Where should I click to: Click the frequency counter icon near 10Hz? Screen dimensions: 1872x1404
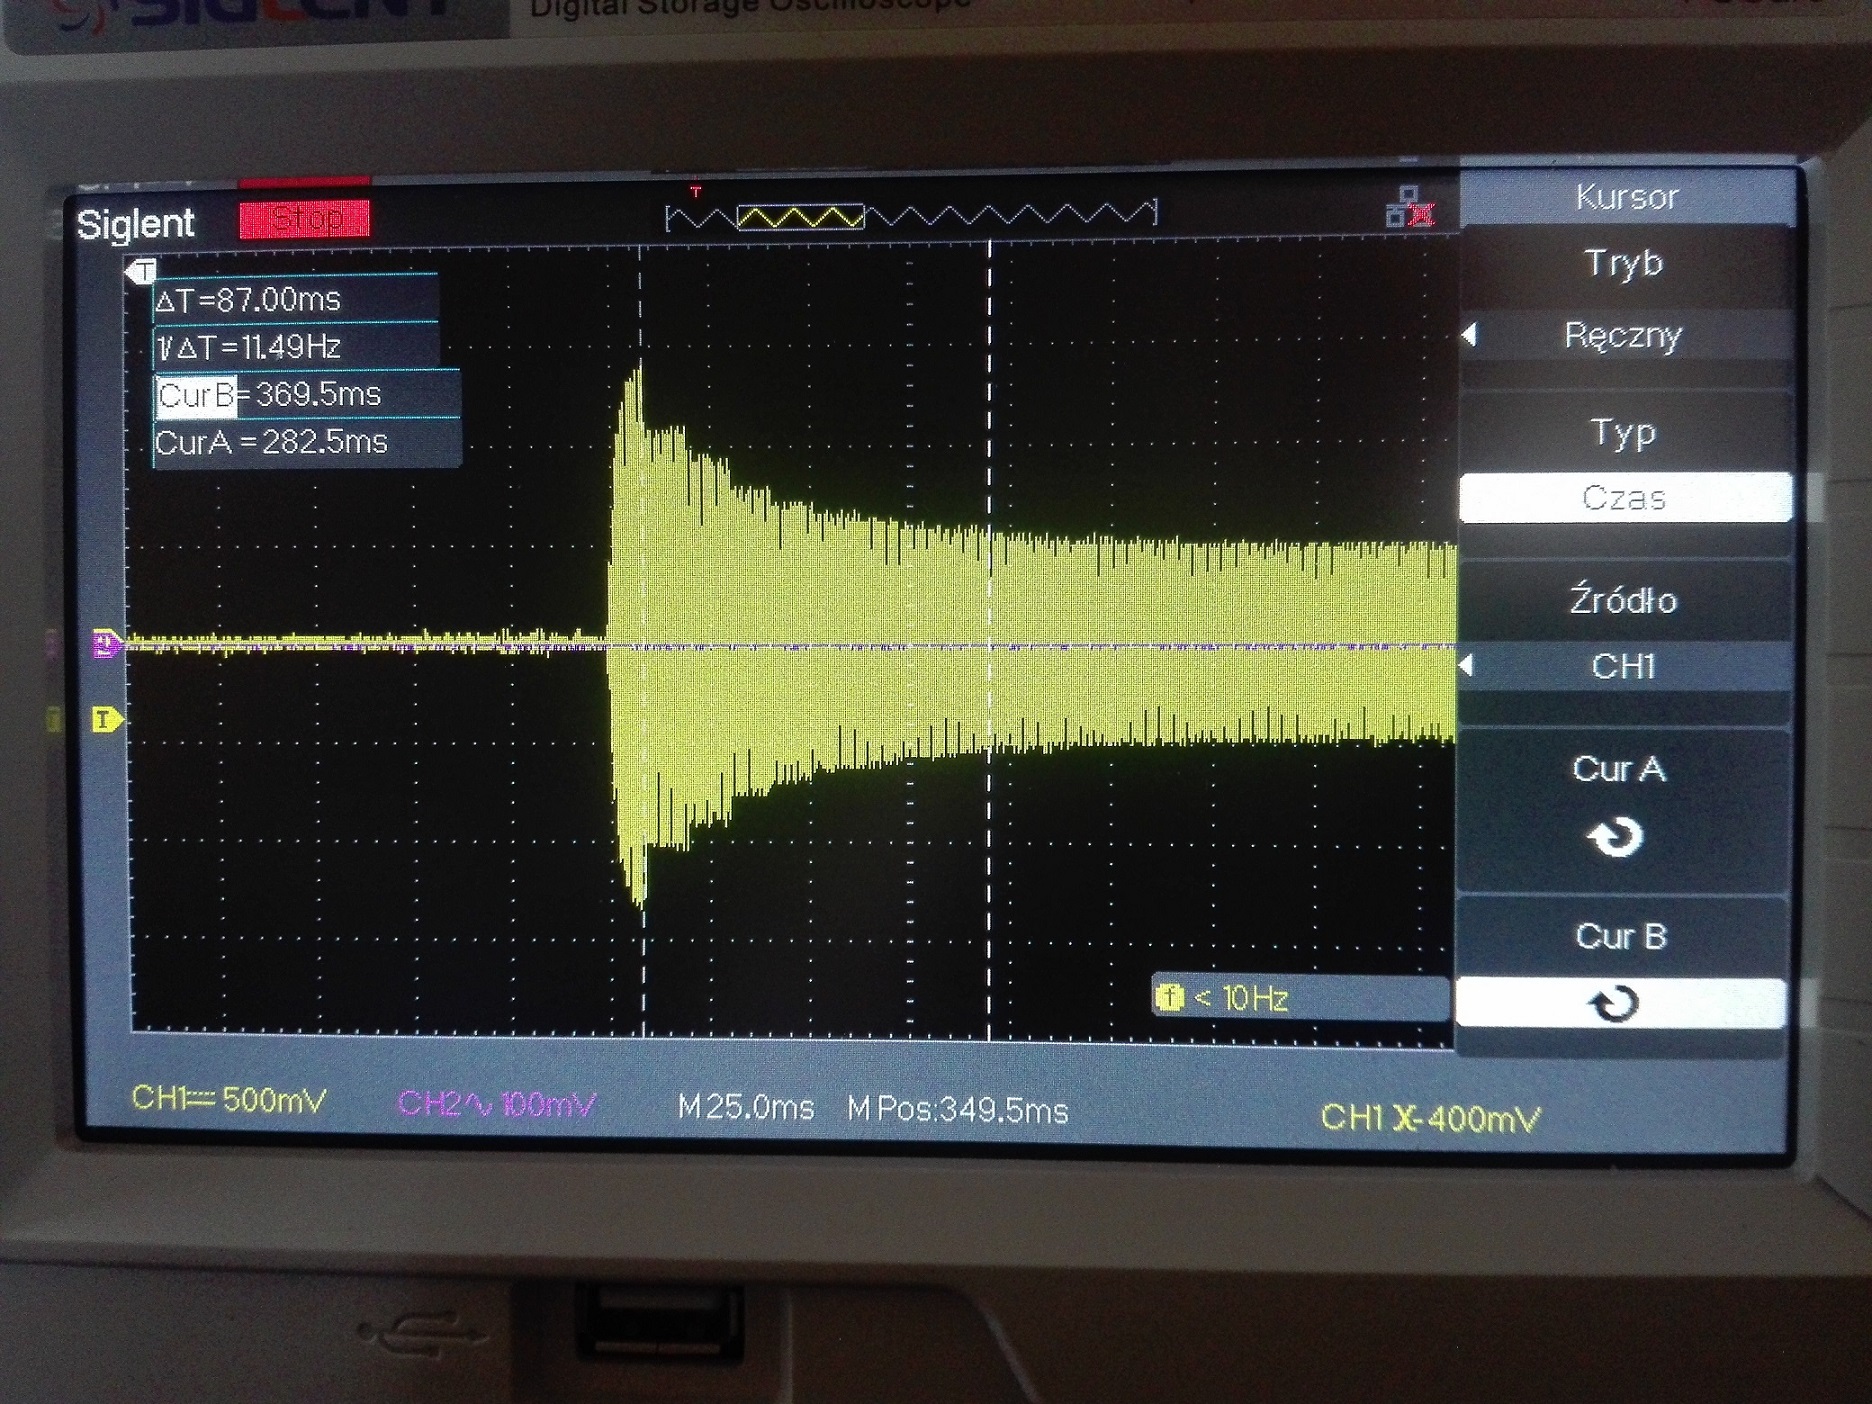pyautogui.click(x=1169, y=997)
